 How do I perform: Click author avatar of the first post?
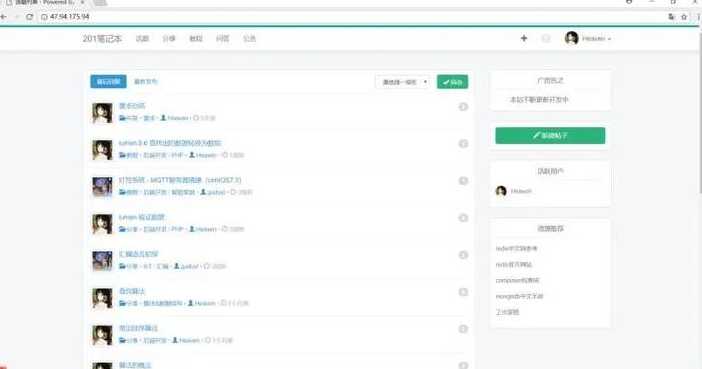coord(103,113)
